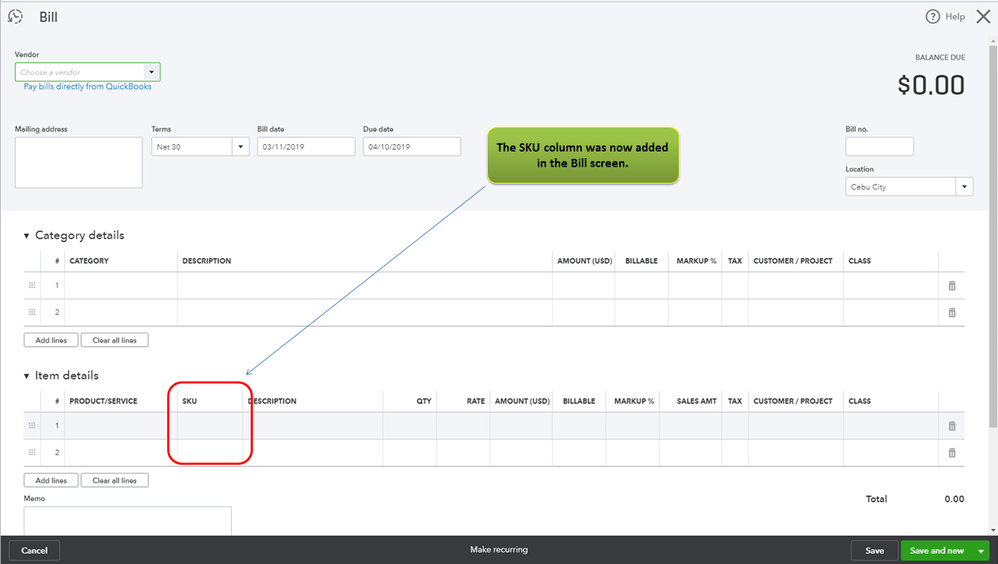Click Category cell in category line 1
The height and width of the screenshot is (564, 998).
pos(121,286)
